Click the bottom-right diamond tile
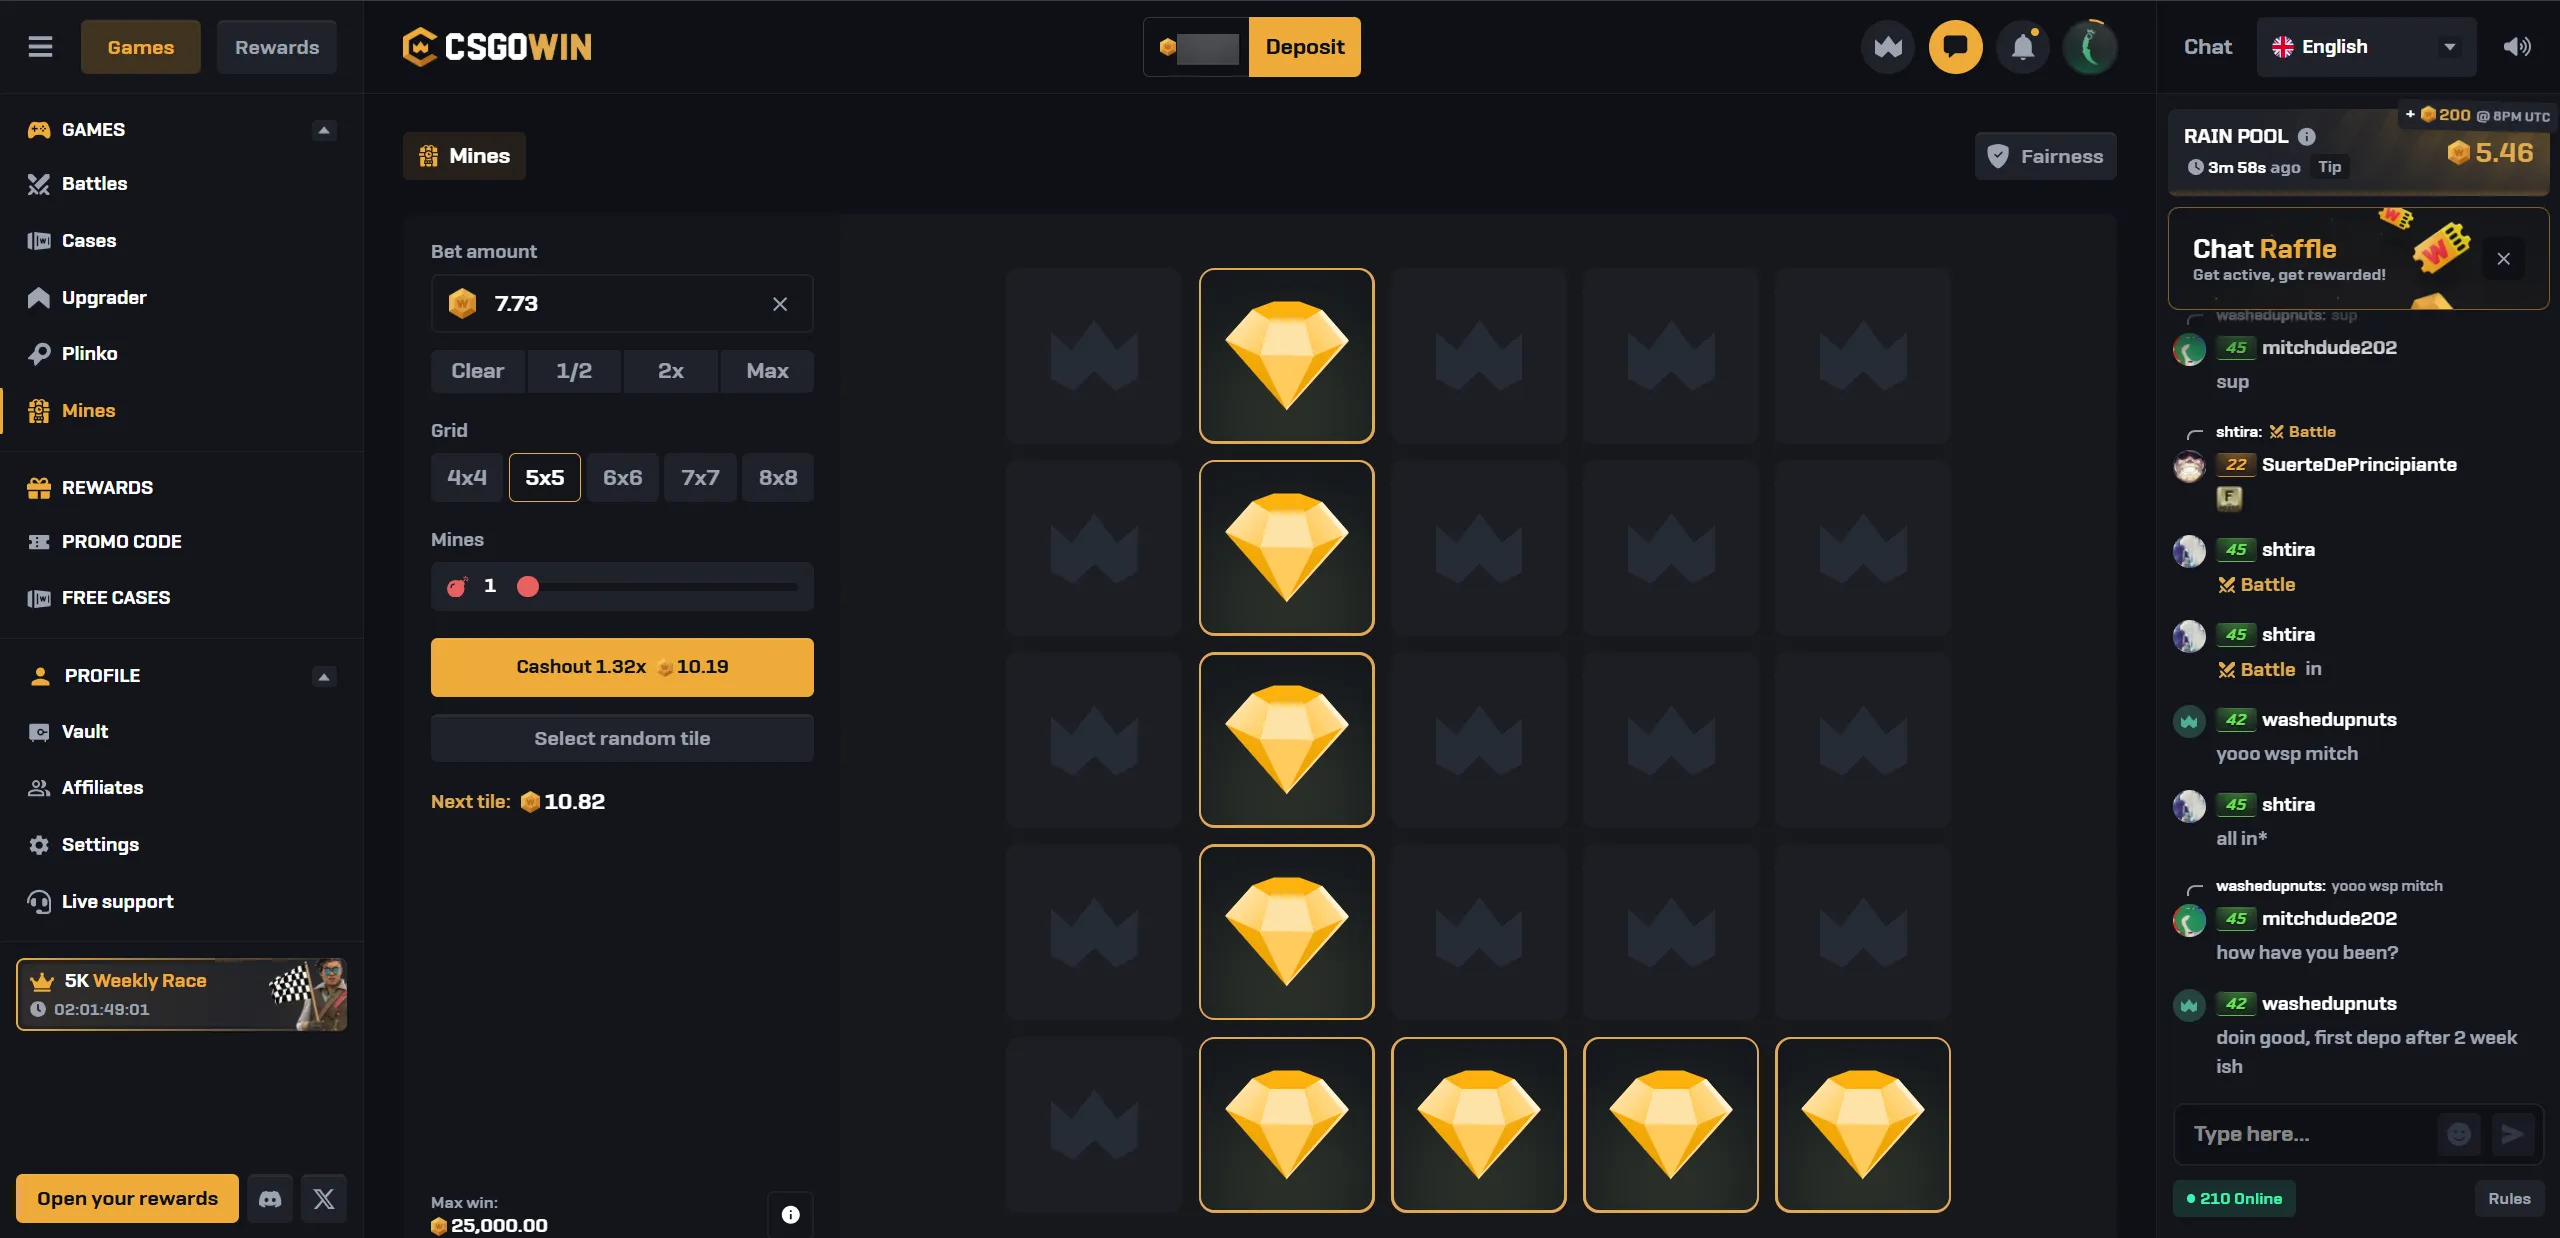Viewport: 2560px width, 1238px height. pyautogui.click(x=1863, y=1125)
